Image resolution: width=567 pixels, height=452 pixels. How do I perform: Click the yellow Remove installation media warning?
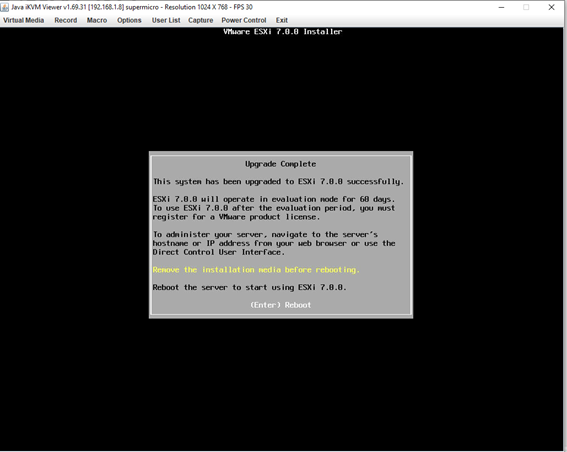[x=256, y=270]
